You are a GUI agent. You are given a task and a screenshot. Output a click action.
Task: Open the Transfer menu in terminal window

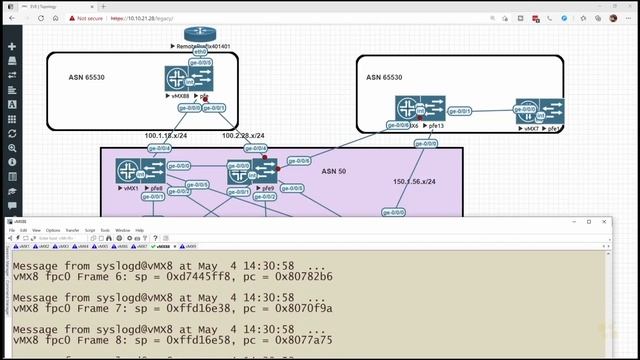pos(72,230)
